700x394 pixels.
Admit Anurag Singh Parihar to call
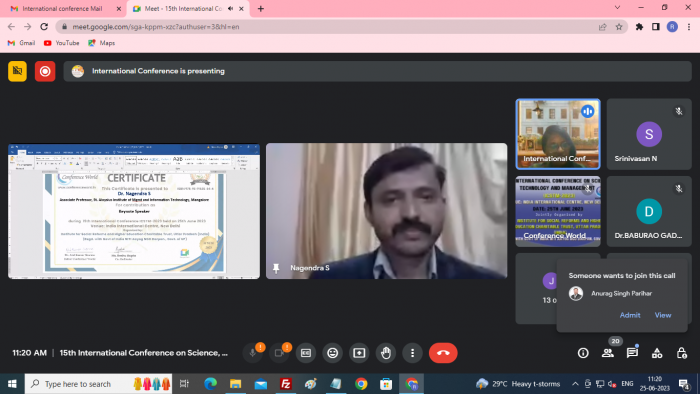coord(630,315)
